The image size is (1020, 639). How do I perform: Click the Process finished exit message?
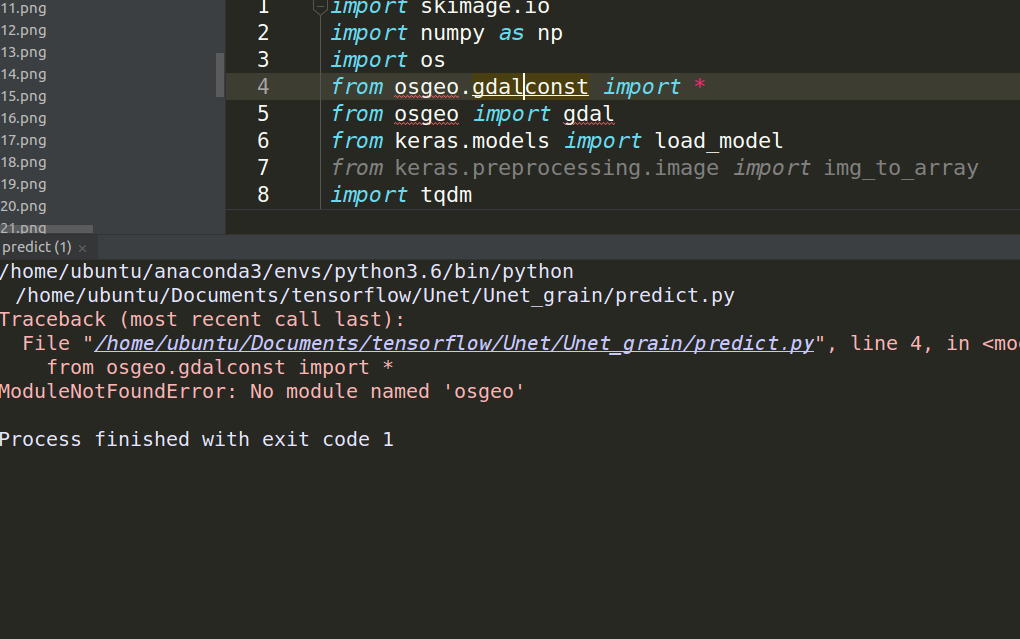[x=197, y=438]
